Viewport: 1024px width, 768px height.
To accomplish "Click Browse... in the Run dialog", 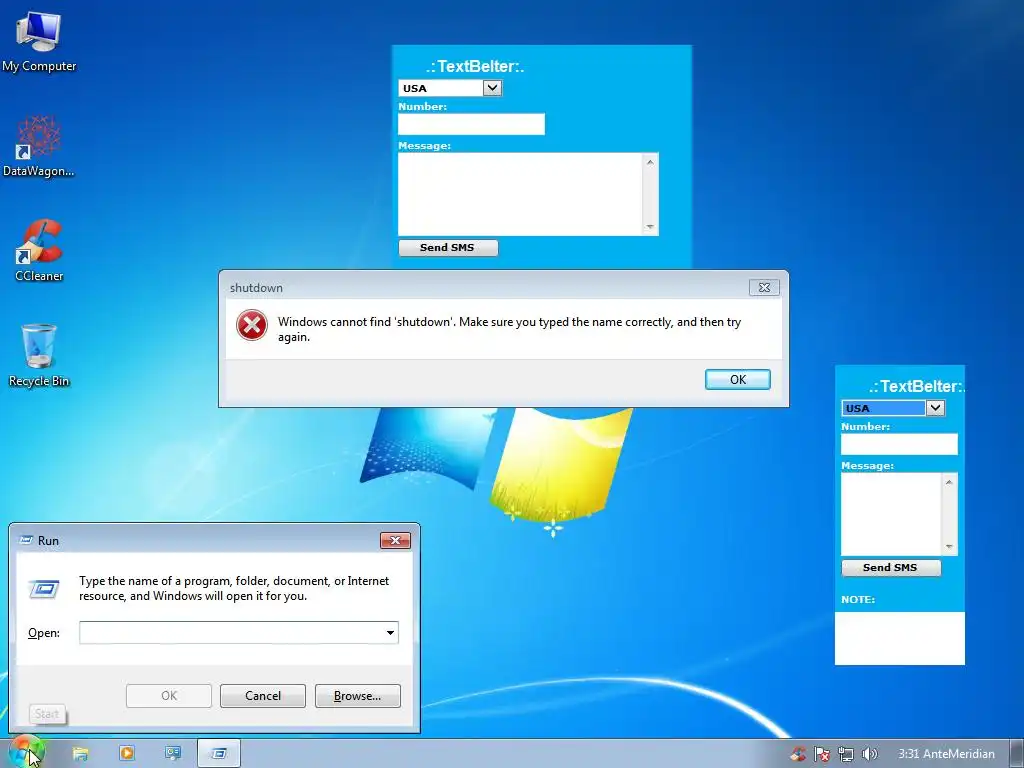I will 357,696.
